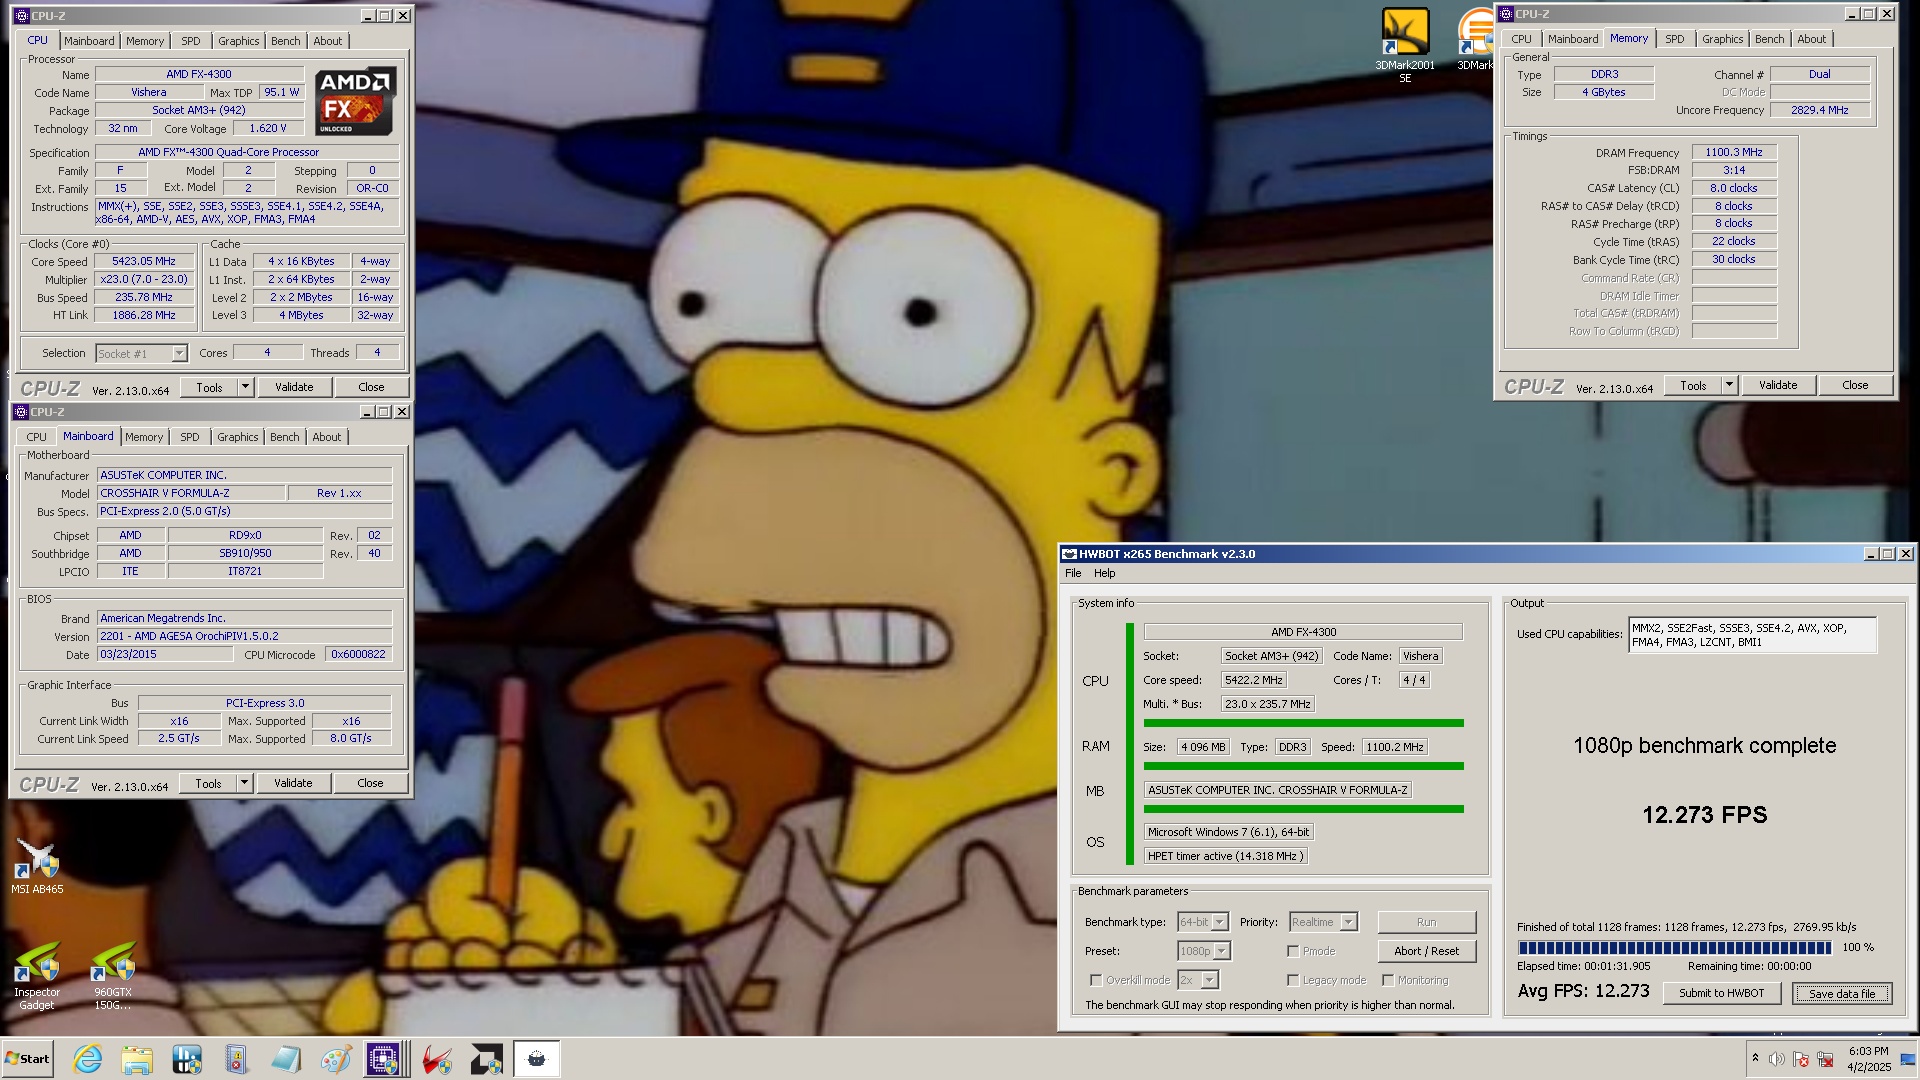
Task: Open the volume speaker tray icon
Action: coord(1777,1059)
